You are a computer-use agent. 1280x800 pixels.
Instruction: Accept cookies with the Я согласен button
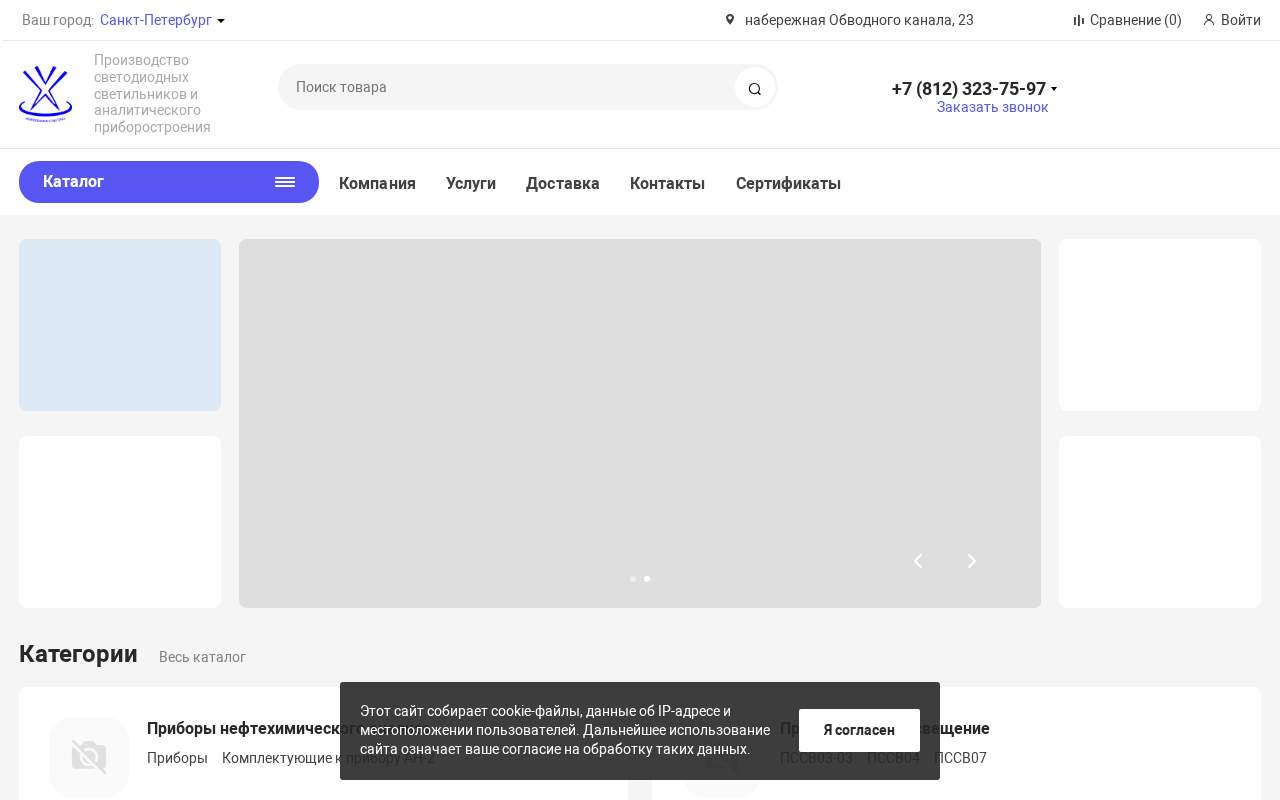coord(859,730)
